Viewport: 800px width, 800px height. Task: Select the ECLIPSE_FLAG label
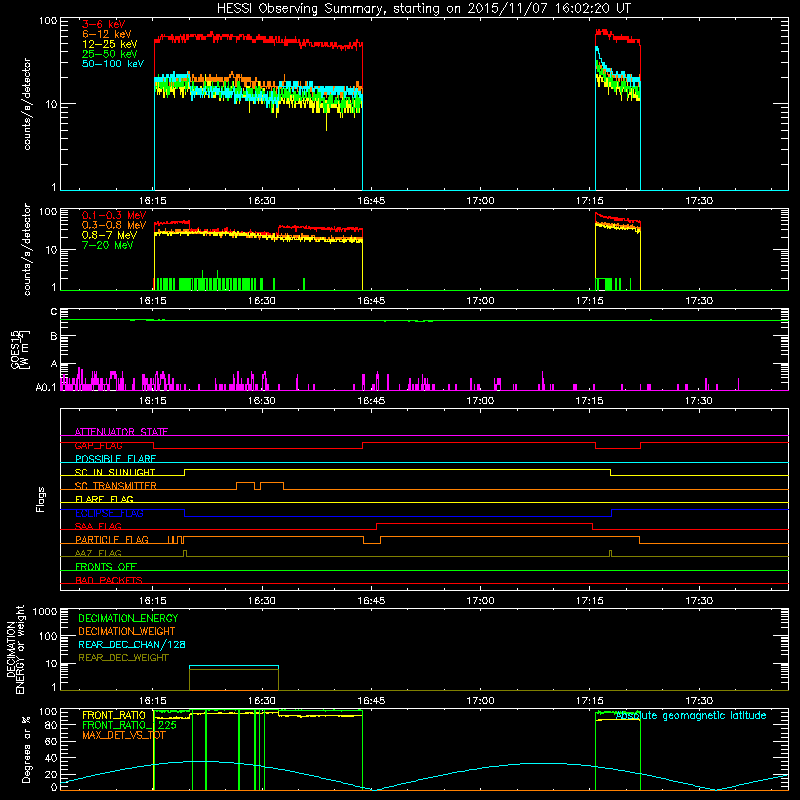109,513
